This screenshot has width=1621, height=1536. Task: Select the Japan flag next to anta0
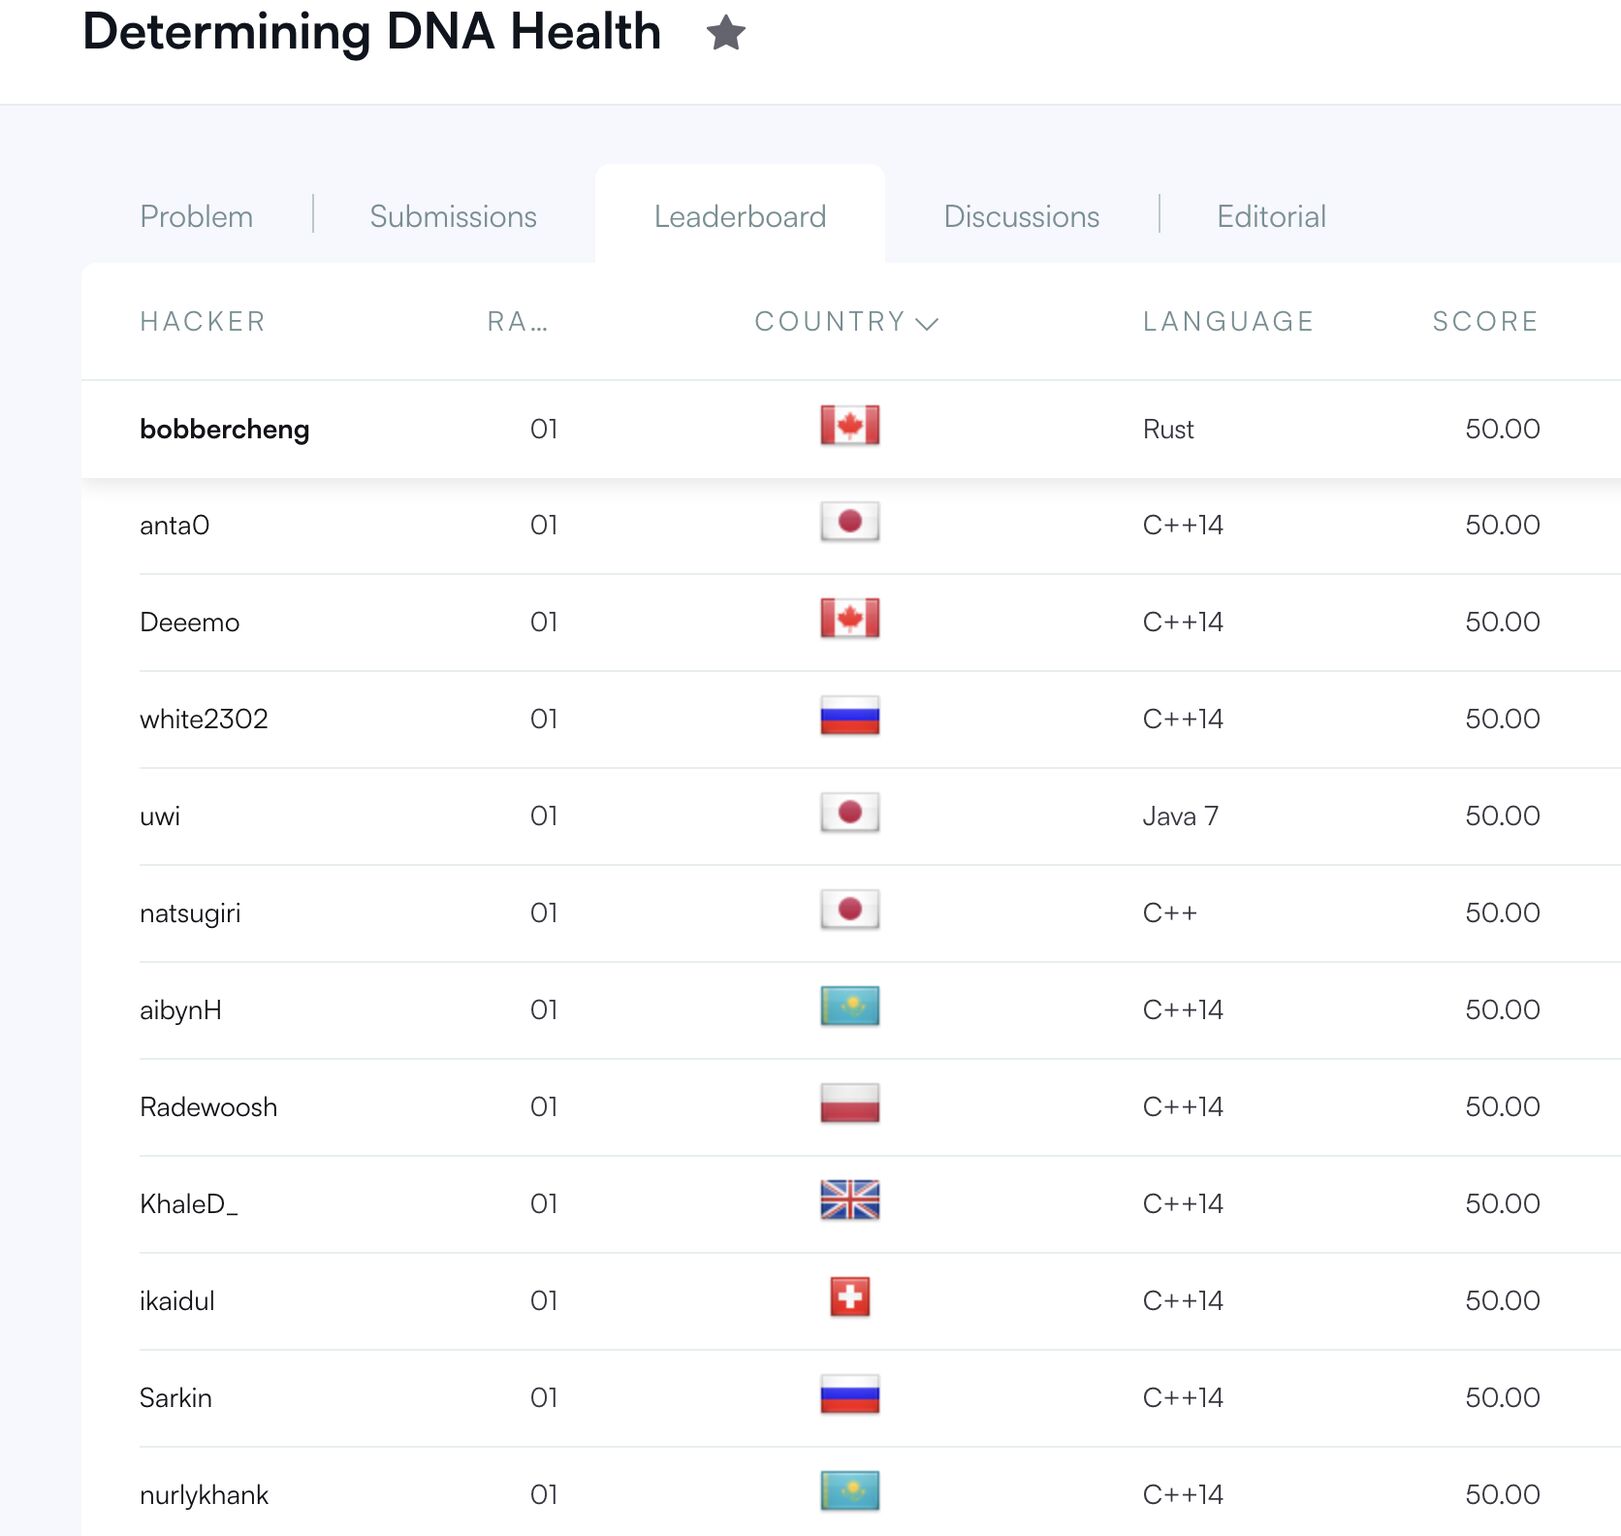click(x=849, y=521)
